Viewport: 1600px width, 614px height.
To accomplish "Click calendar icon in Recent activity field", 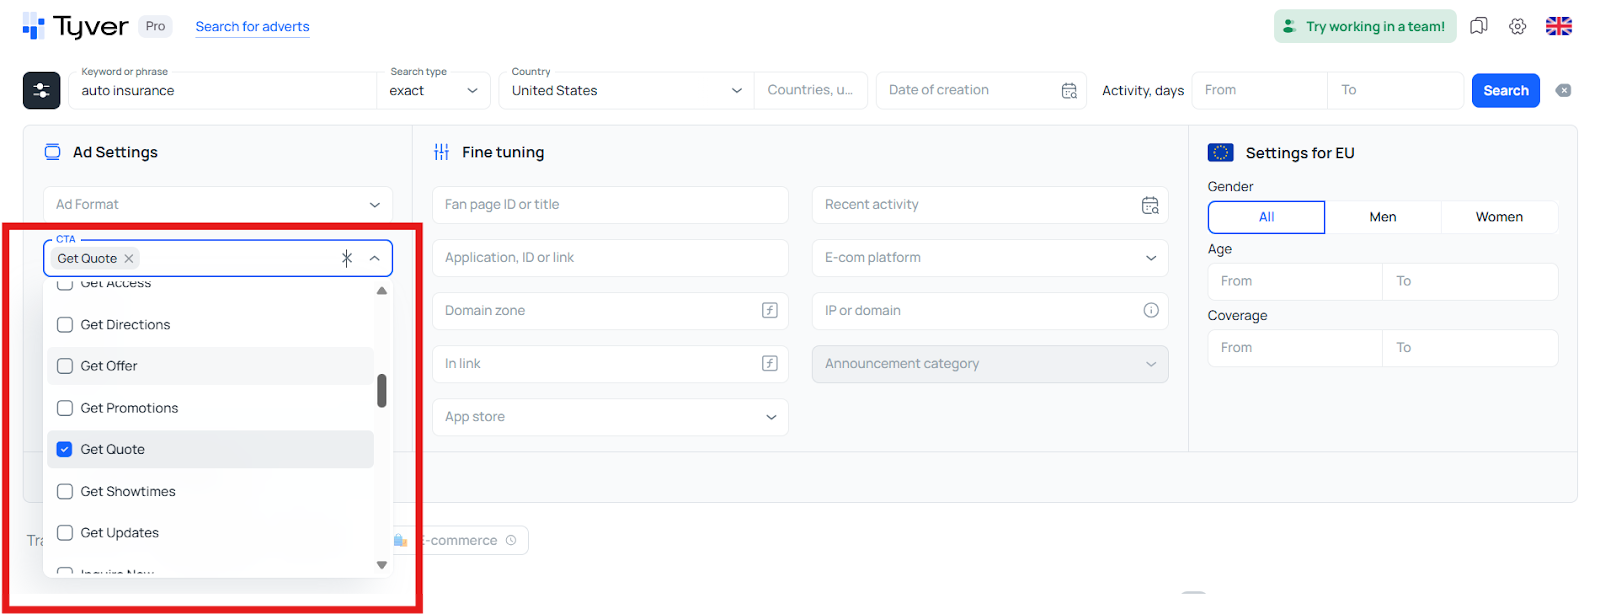I will click(1150, 205).
